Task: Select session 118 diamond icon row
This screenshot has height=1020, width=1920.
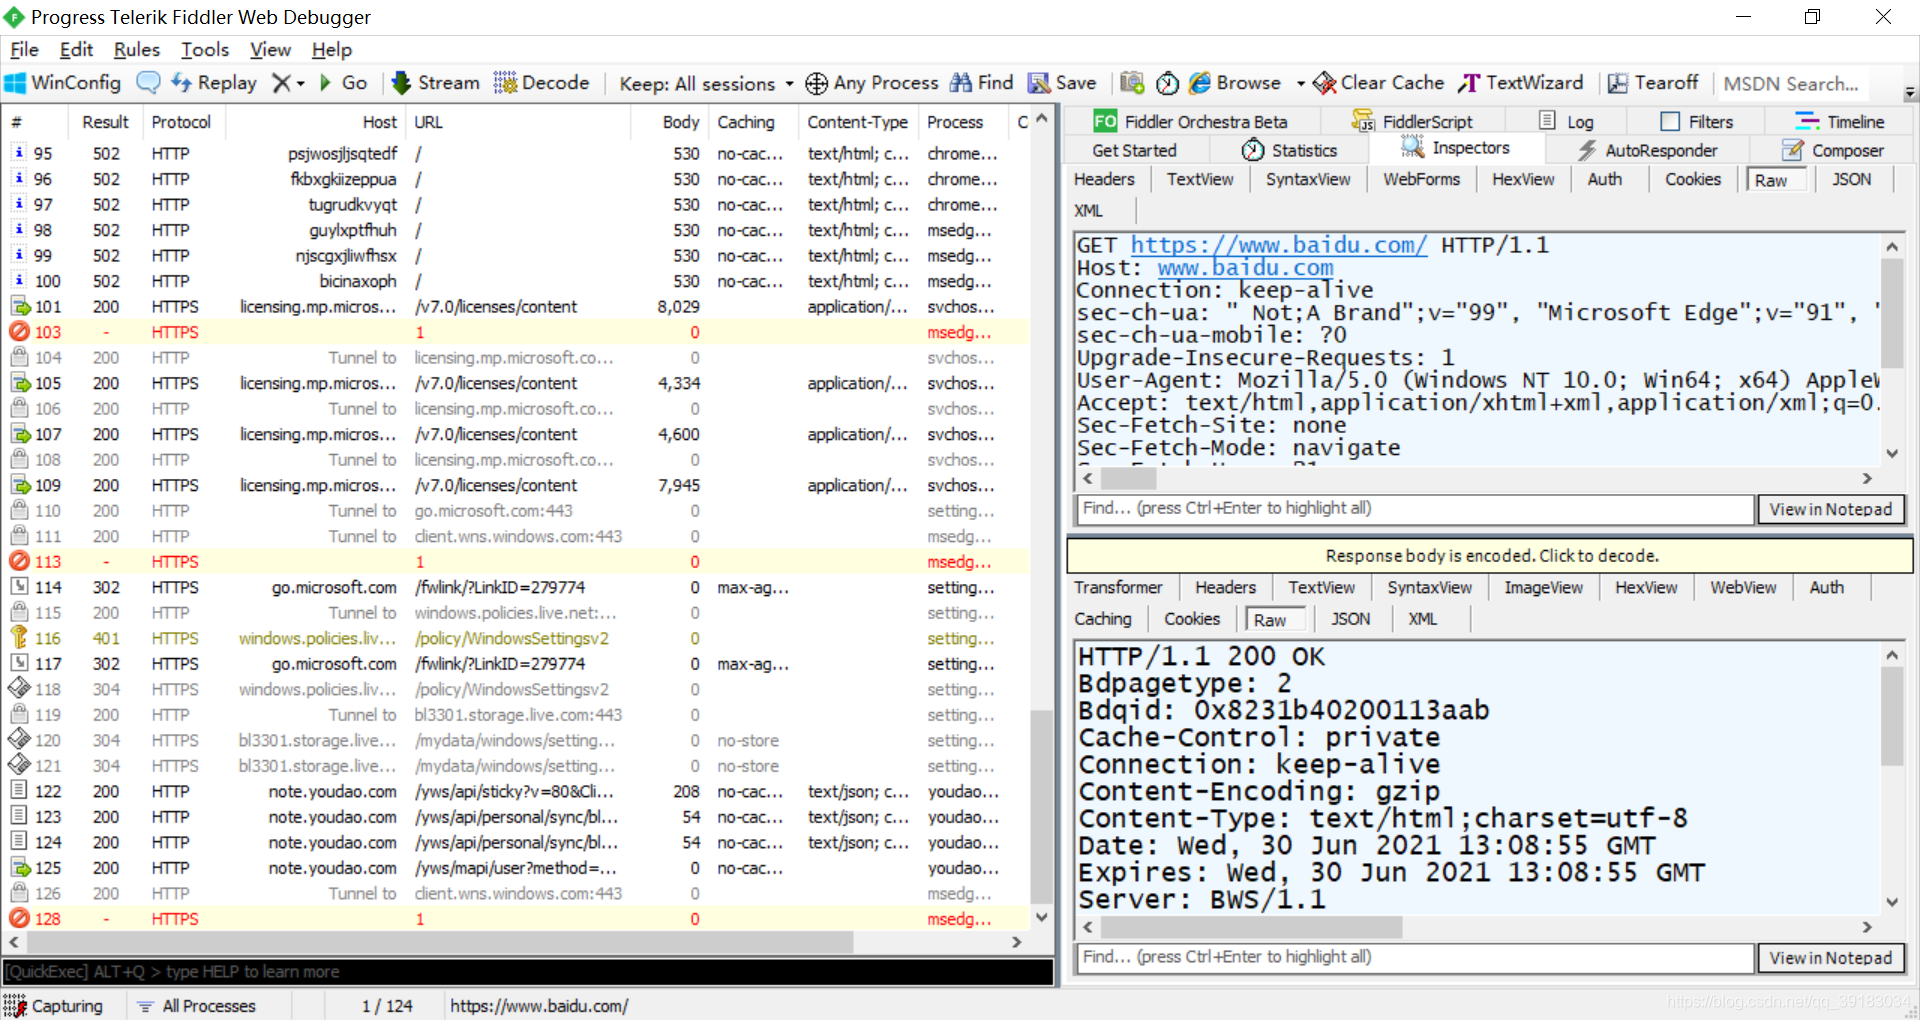Action: tap(19, 689)
